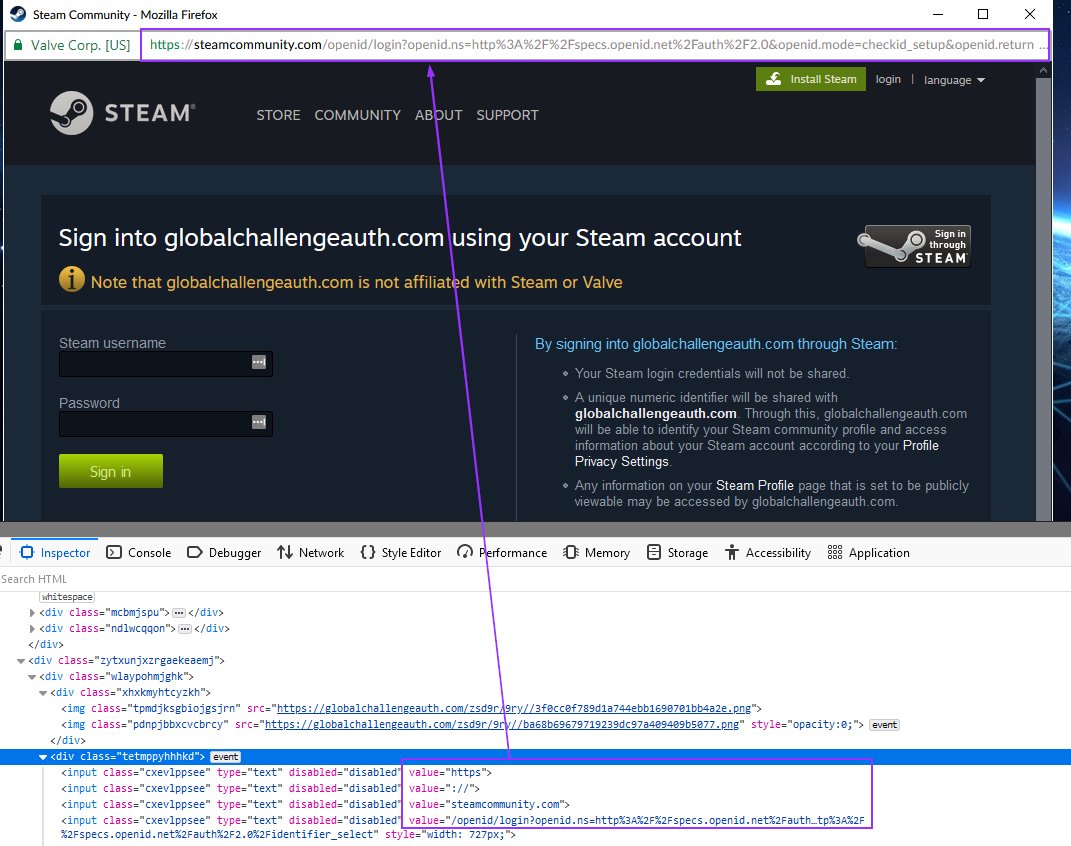Click the ellipsis badge in the ndlwcqqon div row
The height and width of the screenshot is (846, 1071).
pos(185,628)
